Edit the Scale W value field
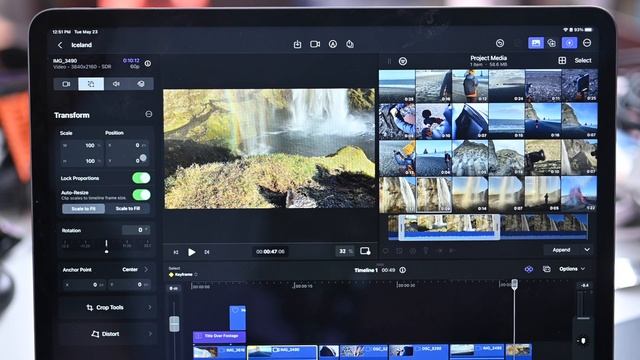This screenshot has width=640, height=360. coord(82,145)
